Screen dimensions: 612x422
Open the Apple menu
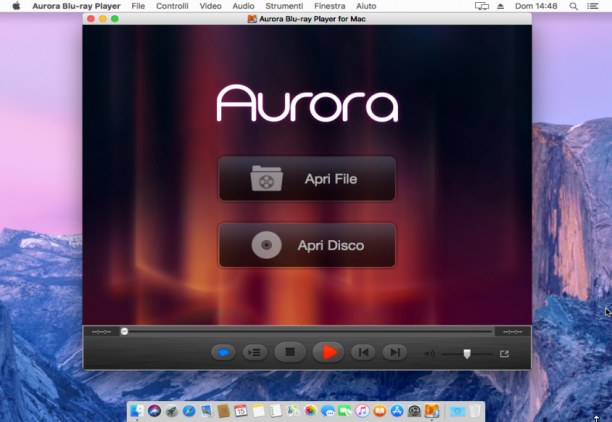[16, 6]
